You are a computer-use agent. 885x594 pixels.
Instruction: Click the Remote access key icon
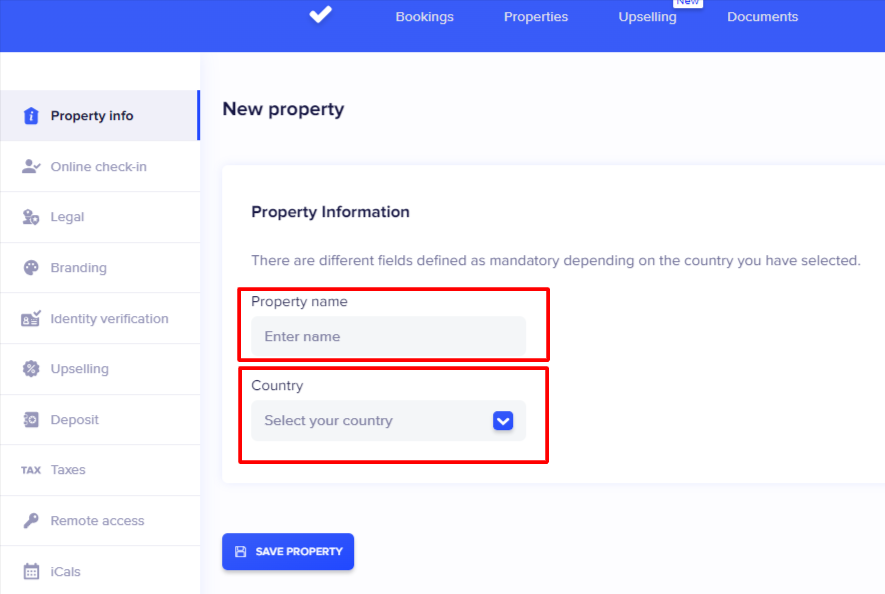coord(31,521)
